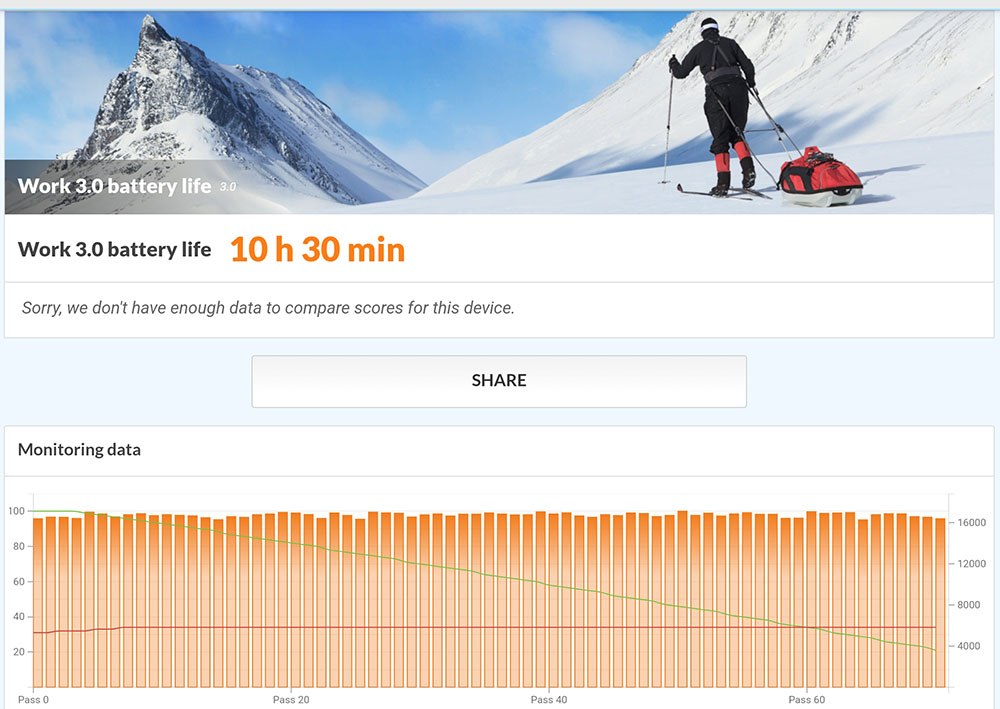Click the 100 value on the left chart axis
Image resolution: width=1000 pixels, height=709 pixels.
pyautogui.click(x=16, y=511)
